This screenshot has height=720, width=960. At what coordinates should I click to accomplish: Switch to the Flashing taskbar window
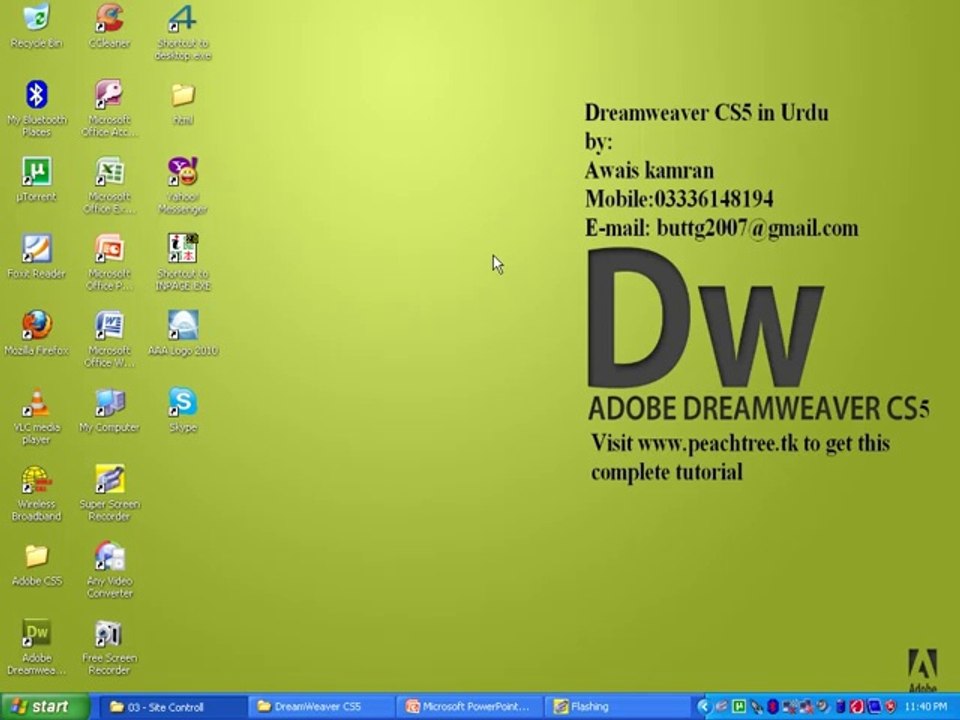click(x=618, y=707)
